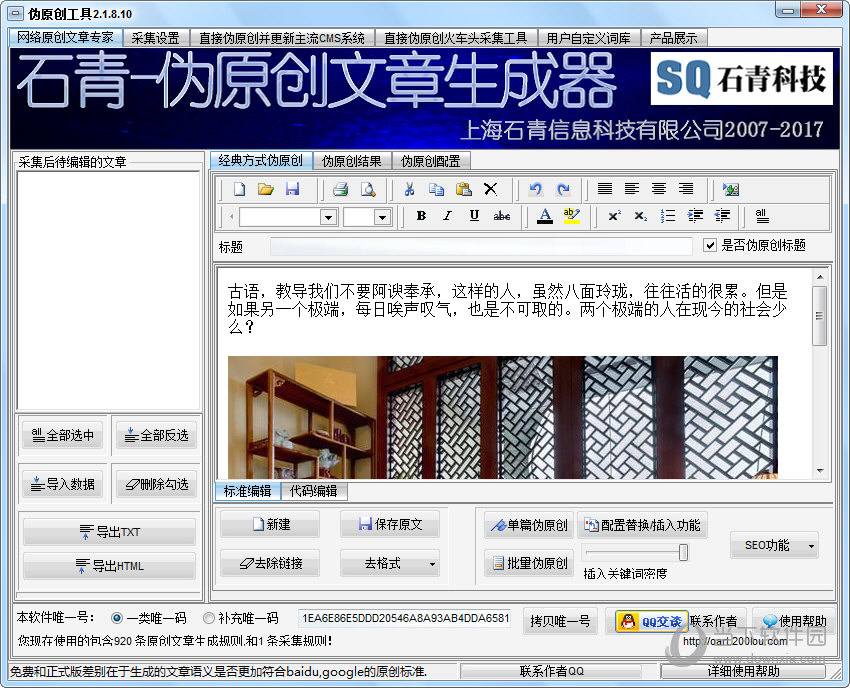Click into the 标题 input field
850x688 pixels.
tap(481, 246)
